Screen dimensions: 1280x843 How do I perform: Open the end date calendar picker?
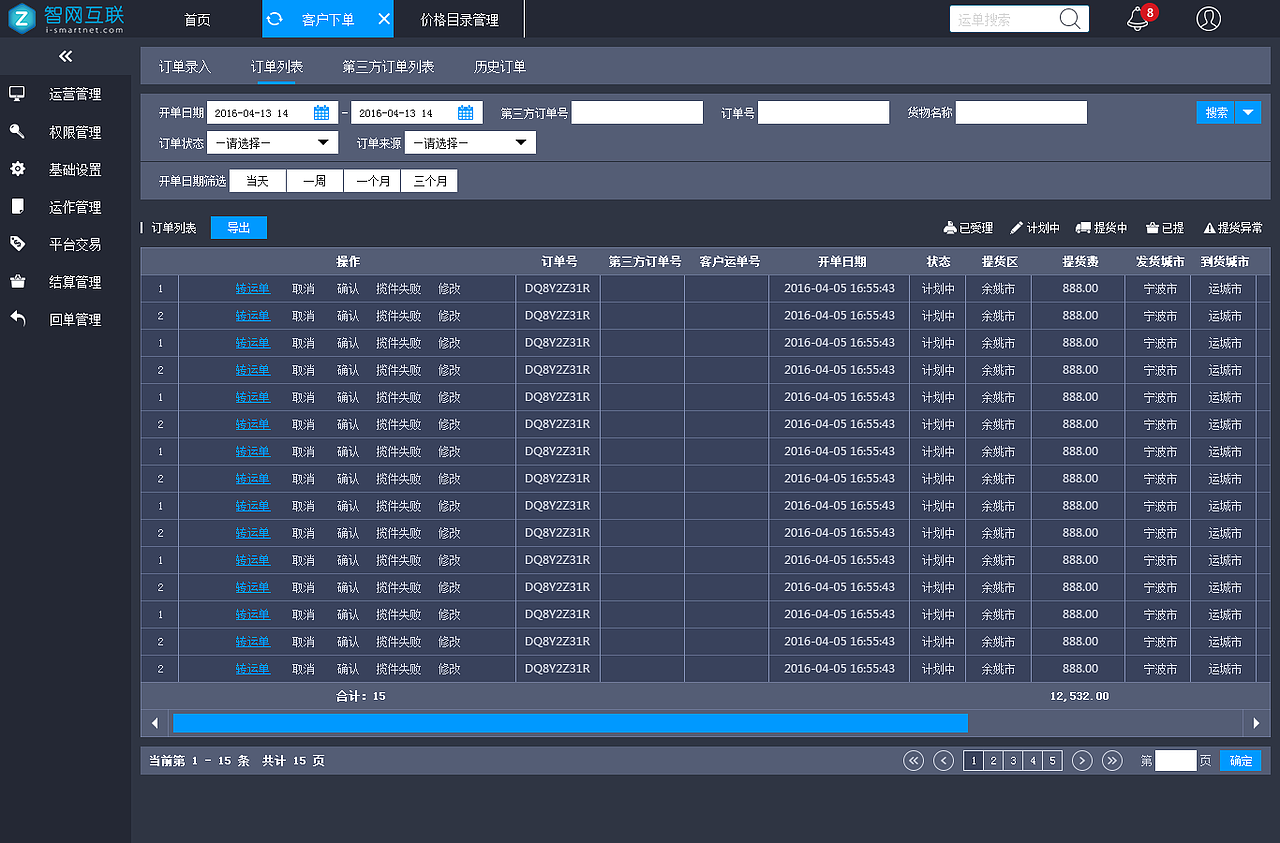coord(466,113)
